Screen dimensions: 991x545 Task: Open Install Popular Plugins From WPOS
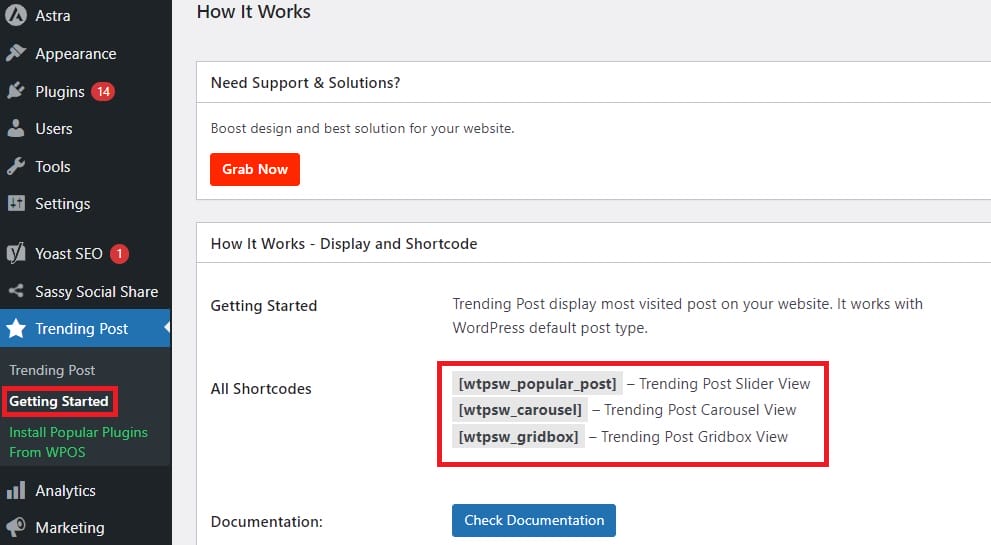[78, 442]
